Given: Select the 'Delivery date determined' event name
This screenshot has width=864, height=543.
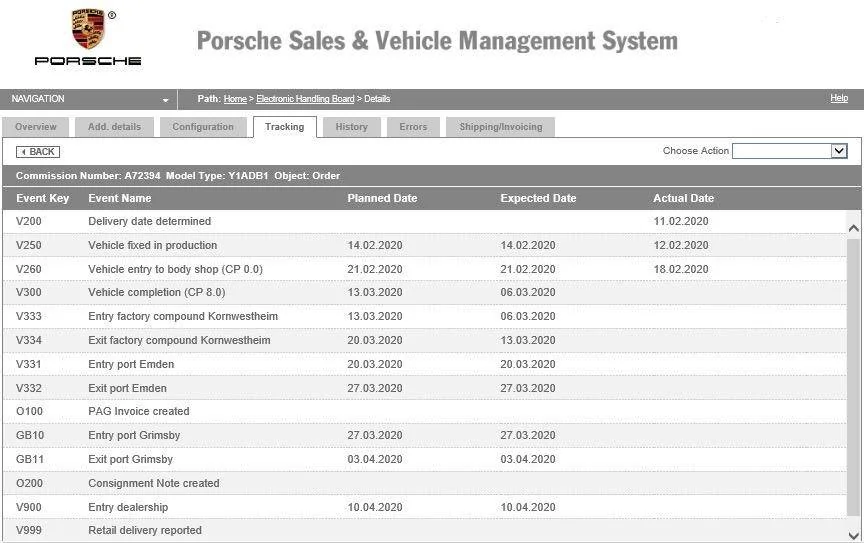Looking at the screenshot, I should [149, 221].
